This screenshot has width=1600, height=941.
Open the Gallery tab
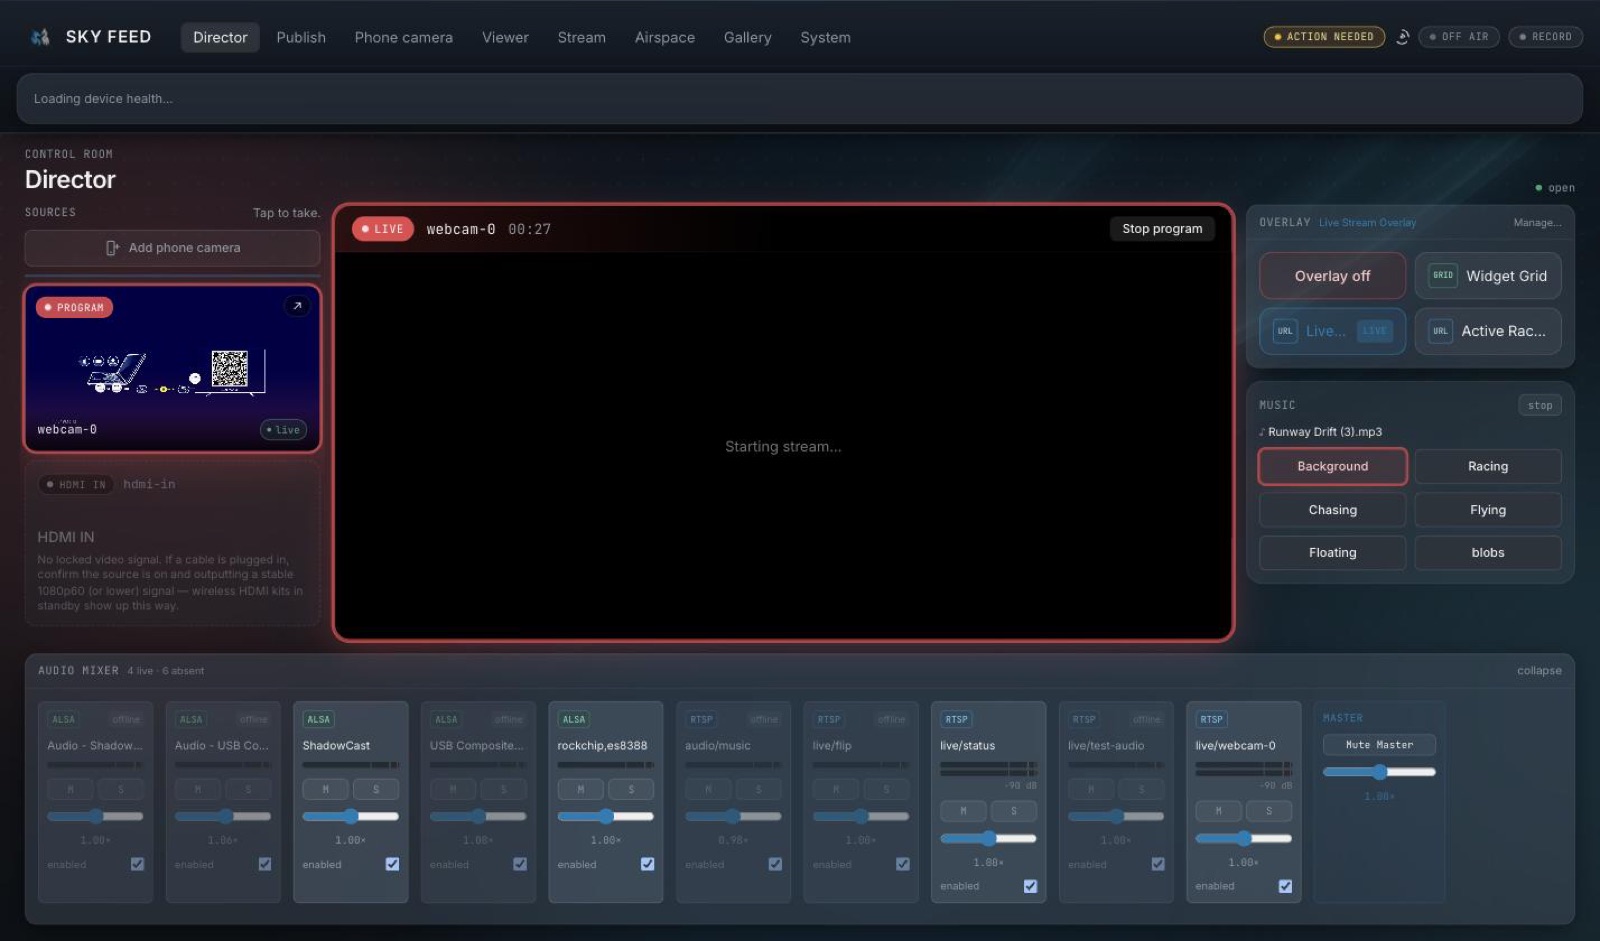click(x=747, y=37)
